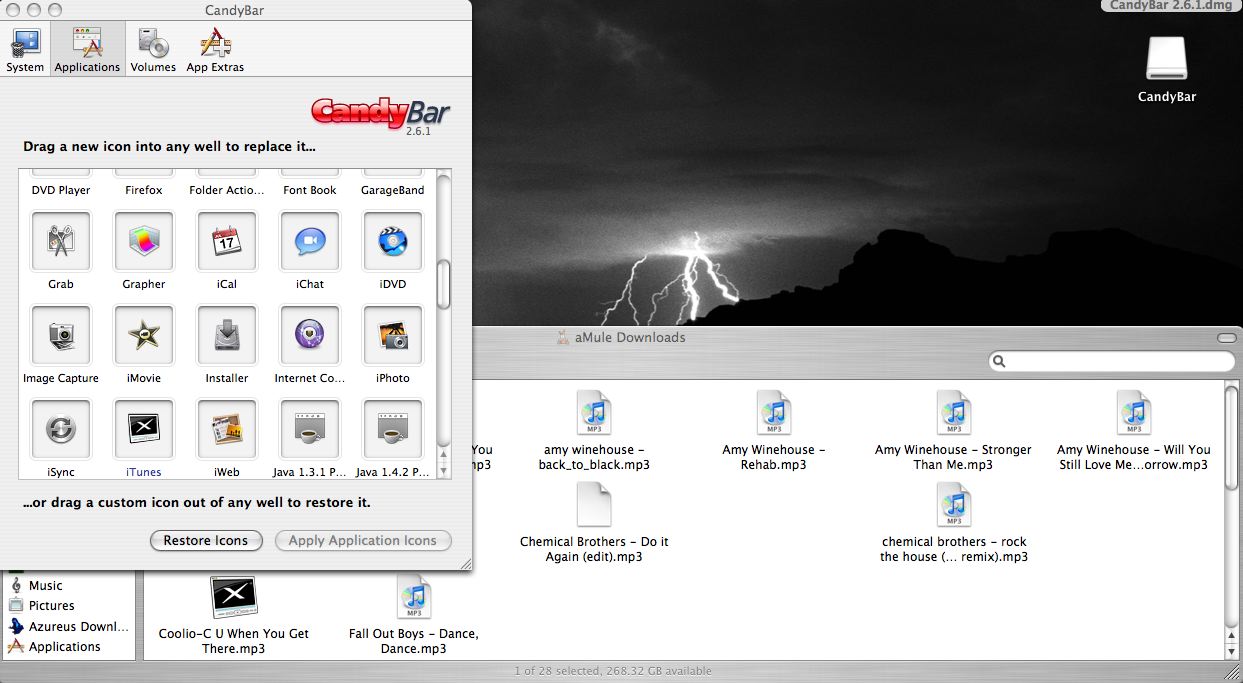Open the App Extras section

tap(215, 50)
